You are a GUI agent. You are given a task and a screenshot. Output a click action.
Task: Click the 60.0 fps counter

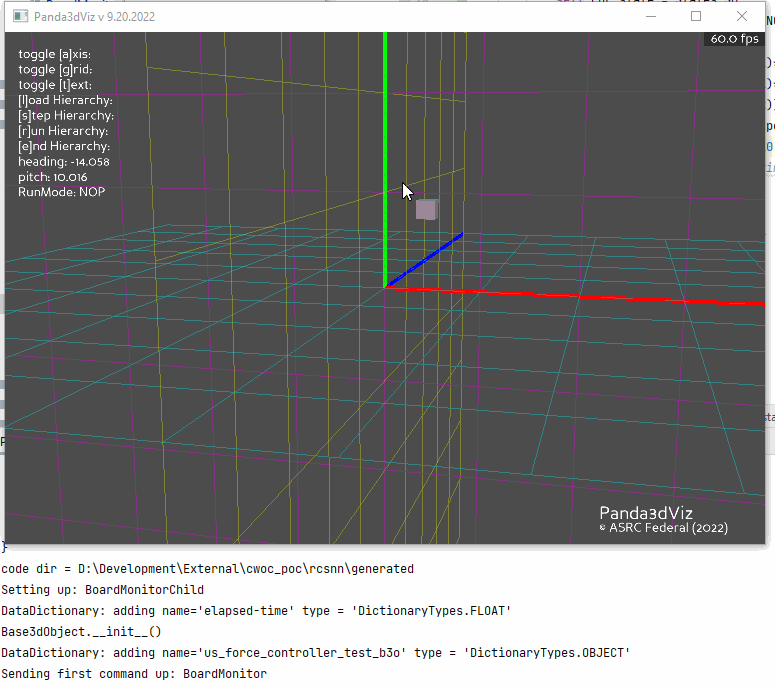(734, 39)
